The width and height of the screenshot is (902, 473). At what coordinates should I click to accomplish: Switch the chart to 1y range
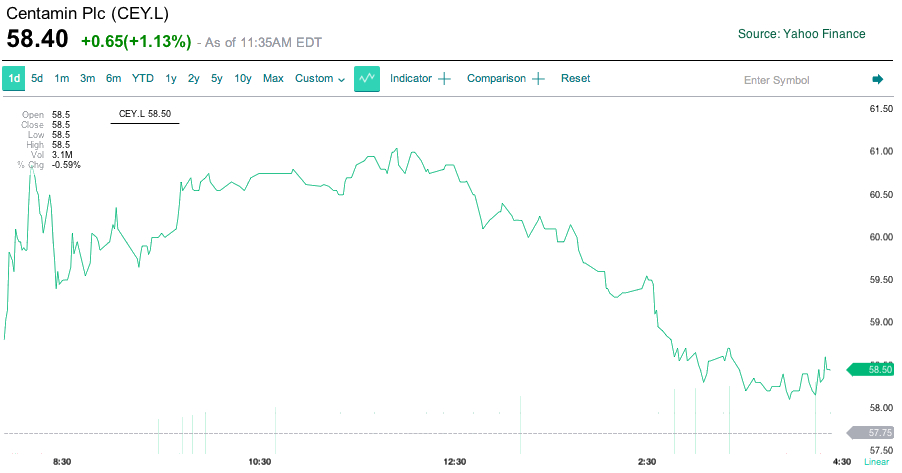(171, 79)
